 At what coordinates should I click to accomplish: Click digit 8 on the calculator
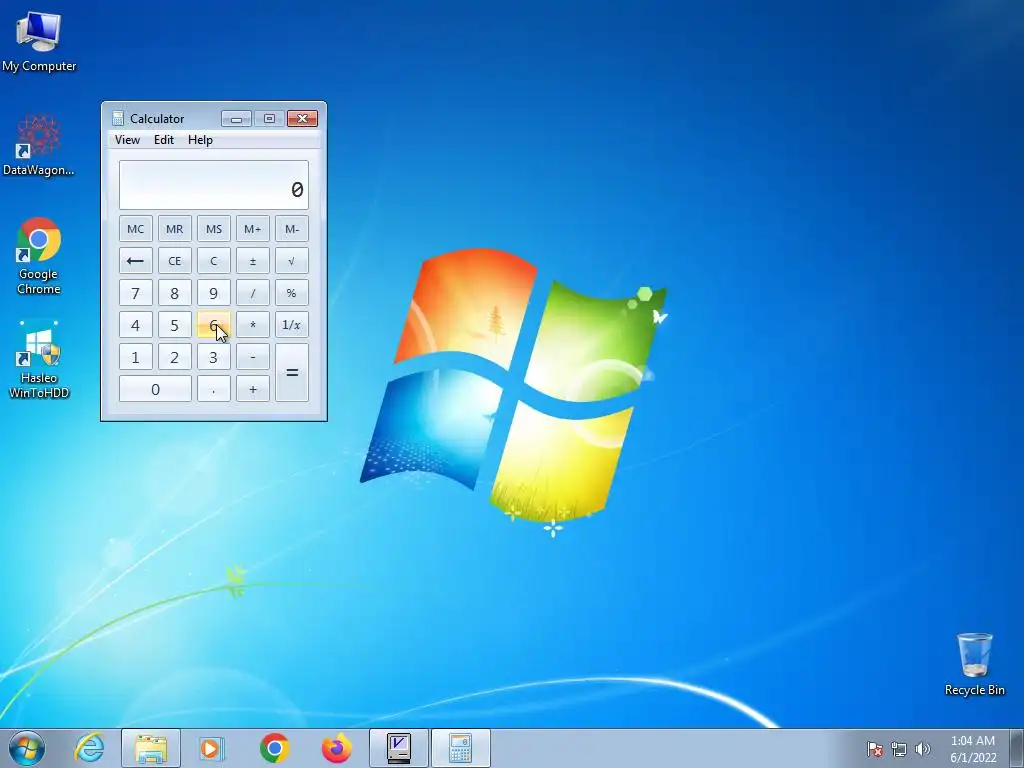click(174, 293)
